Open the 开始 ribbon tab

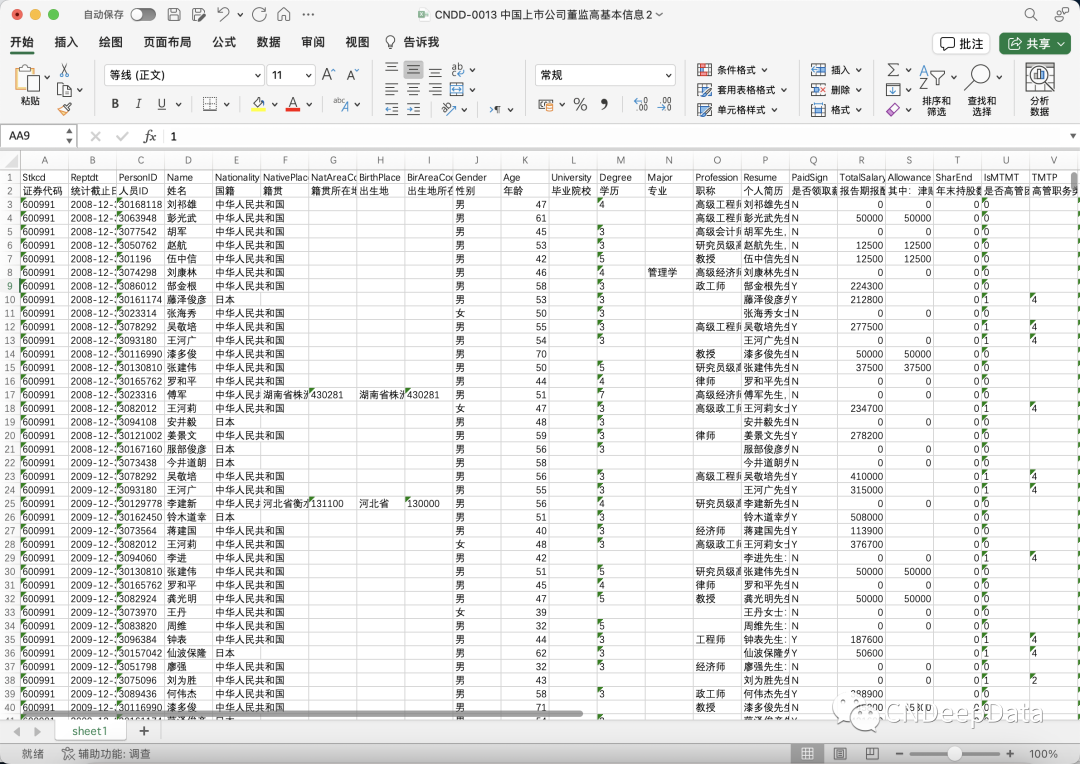22,42
